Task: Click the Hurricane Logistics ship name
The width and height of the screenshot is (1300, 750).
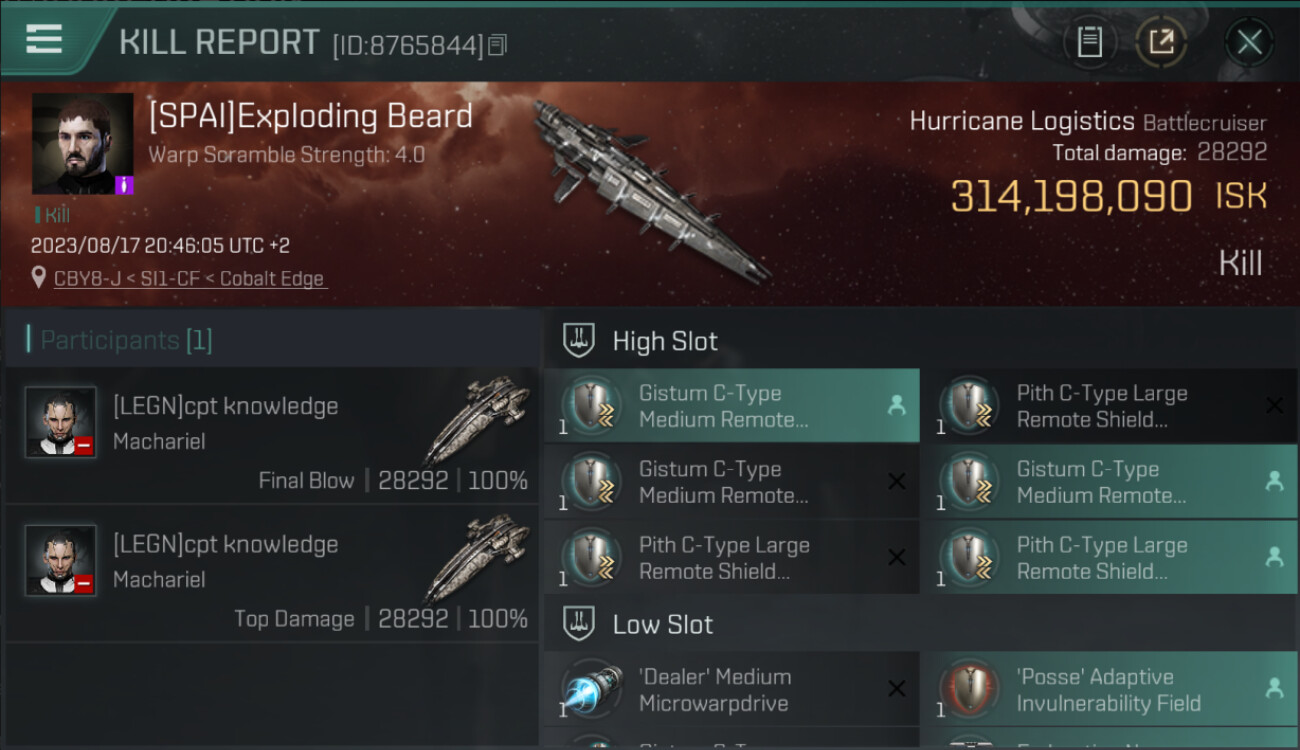Action: coord(1022,122)
